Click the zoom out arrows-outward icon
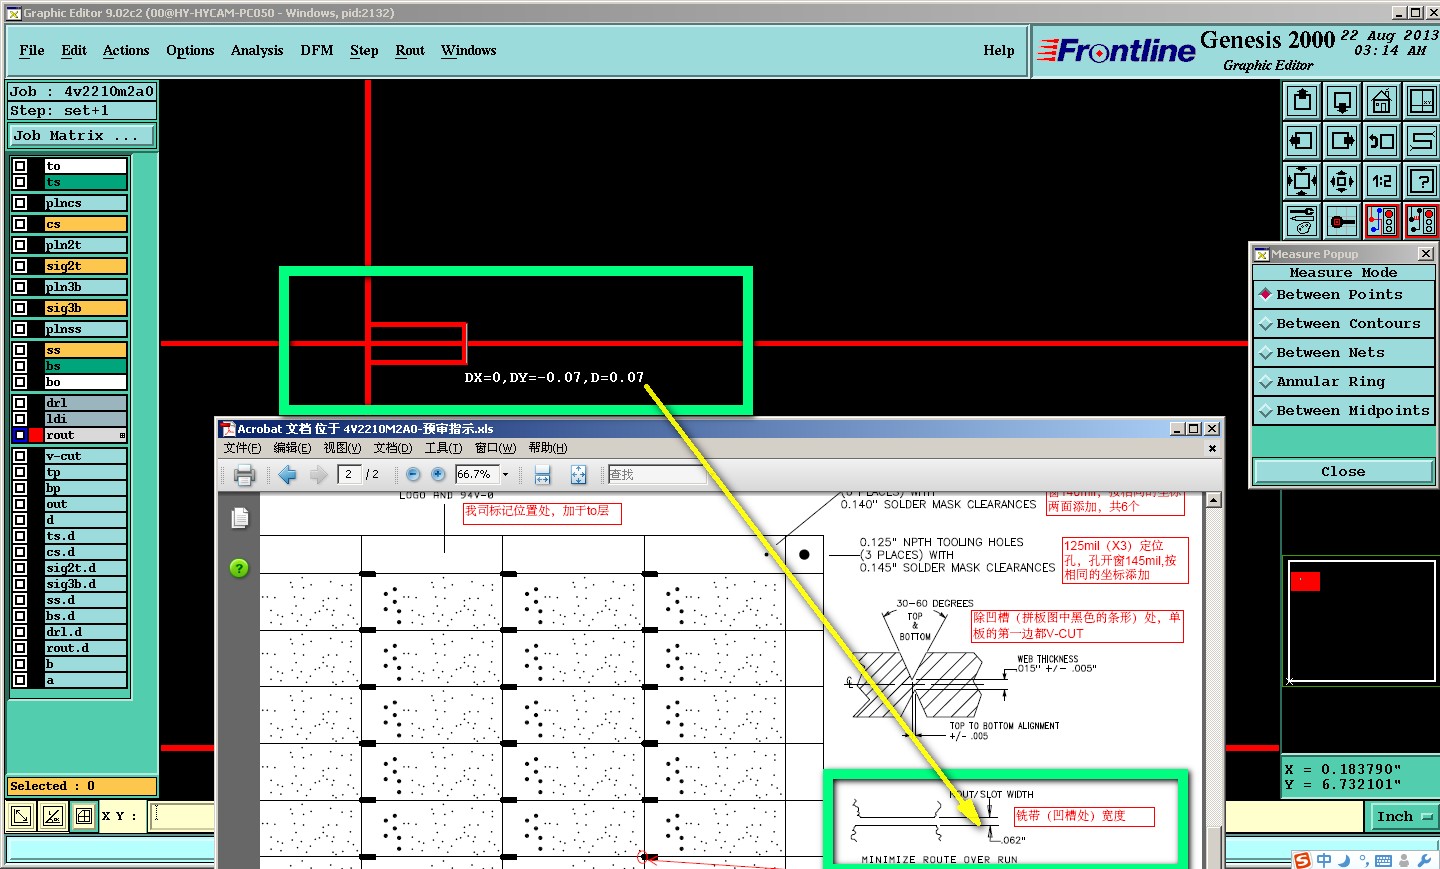The width and height of the screenshot is (1440, 869). pyautogui.click(x=1342, y=181)
